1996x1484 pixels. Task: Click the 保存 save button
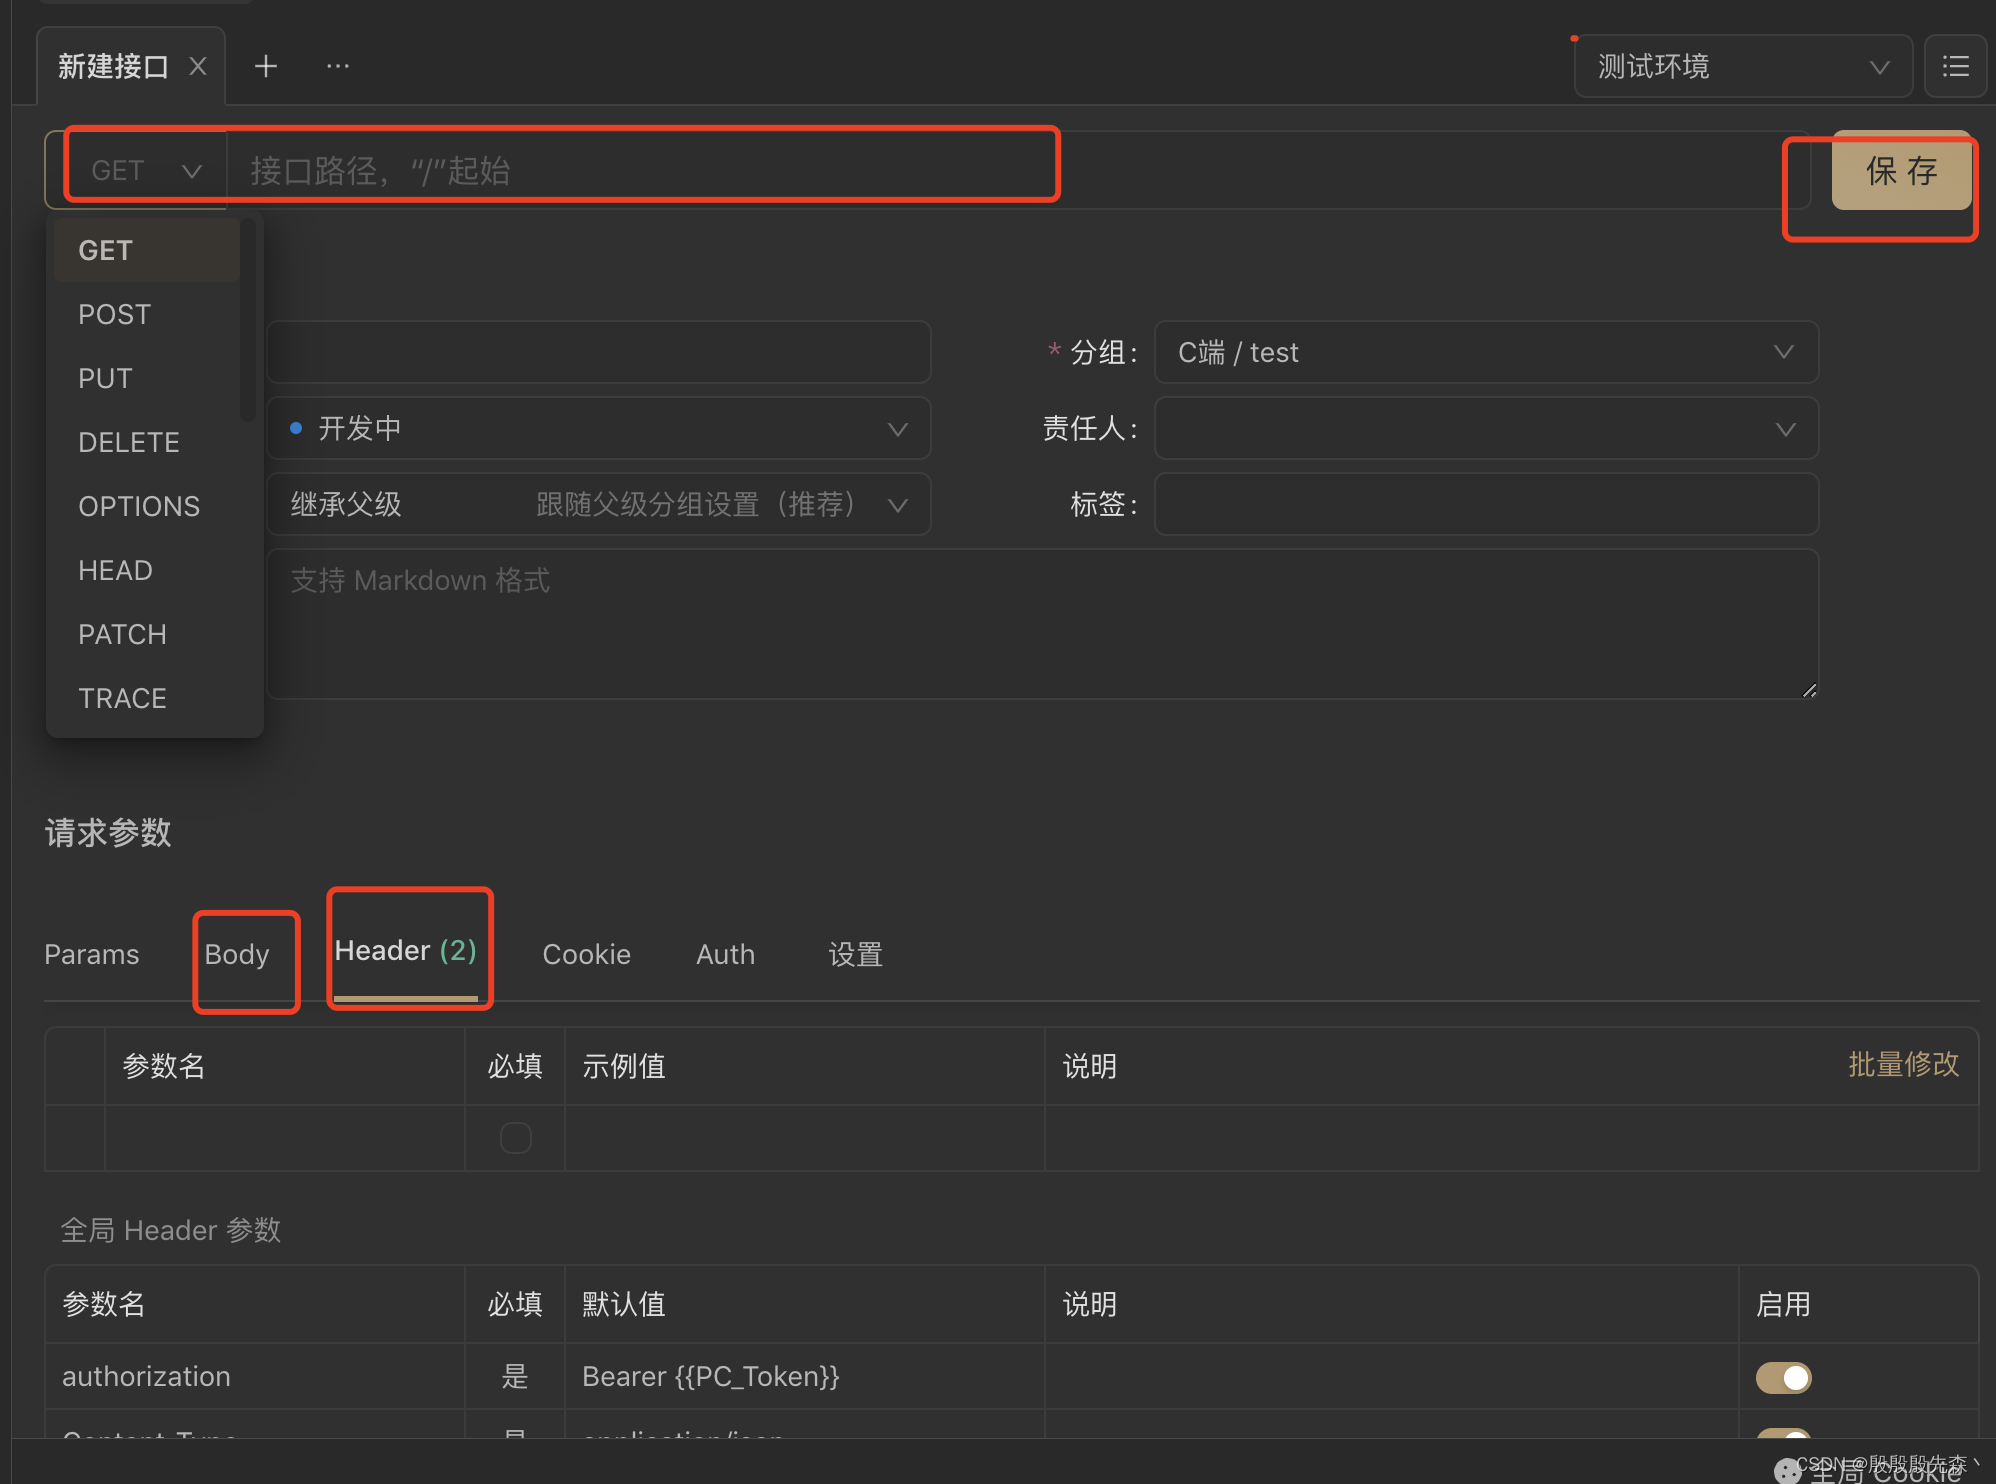click(1900, 171)
